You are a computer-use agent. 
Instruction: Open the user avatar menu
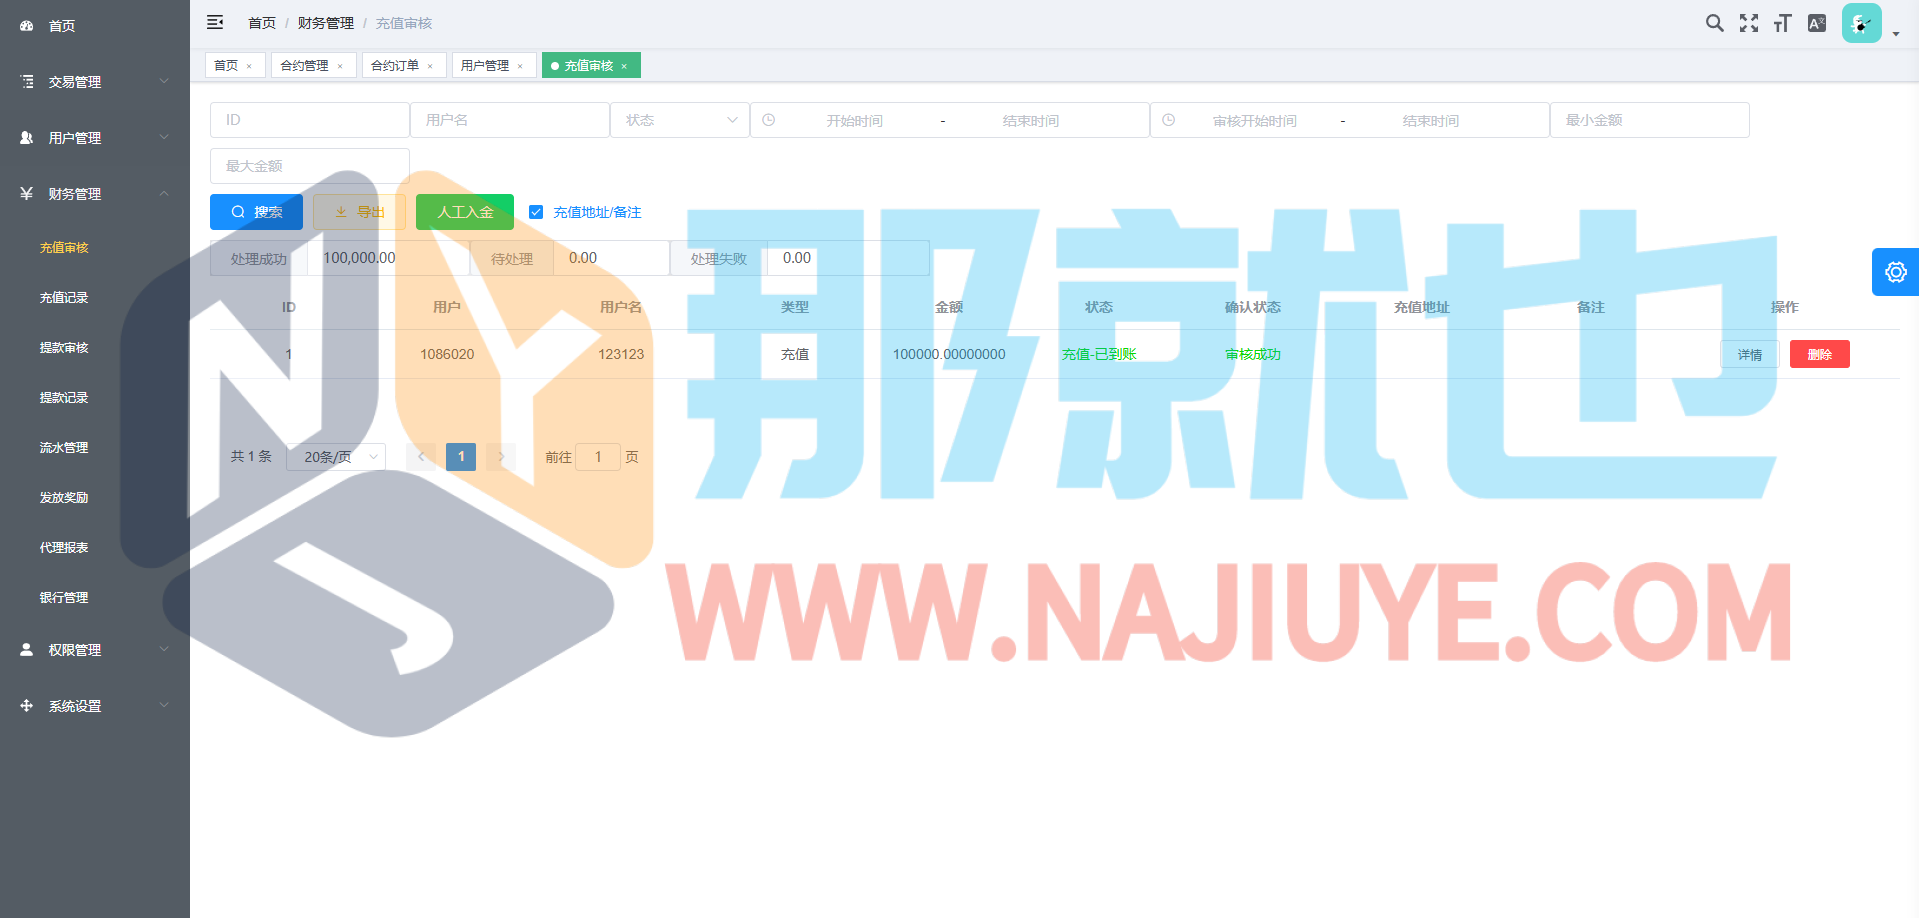pyautogui.click(x=1861, y=24)
